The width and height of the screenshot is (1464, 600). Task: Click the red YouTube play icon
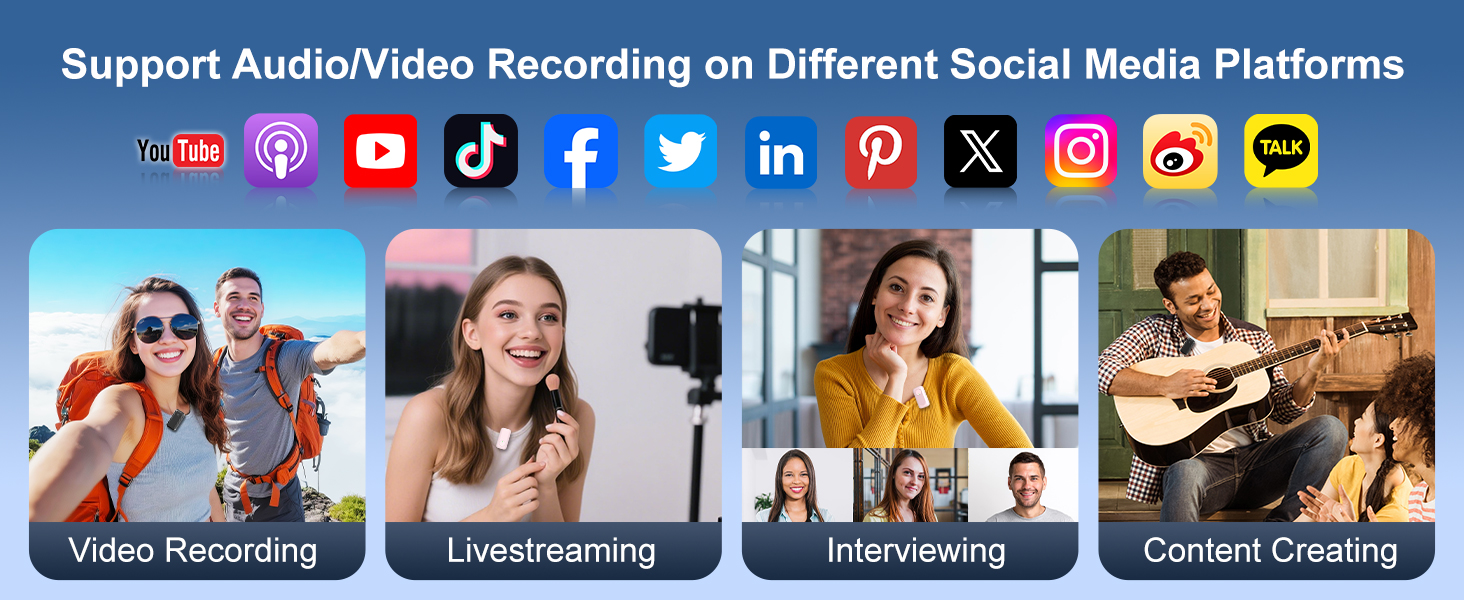click(x=380, y=151)
